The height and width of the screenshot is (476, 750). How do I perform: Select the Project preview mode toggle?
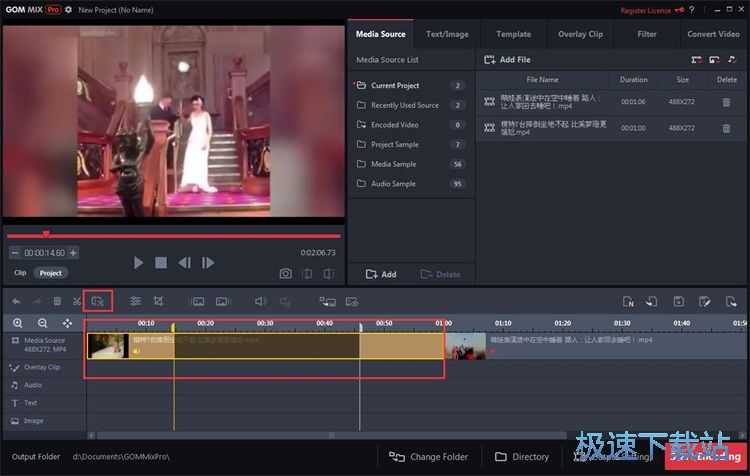(50, 272)
